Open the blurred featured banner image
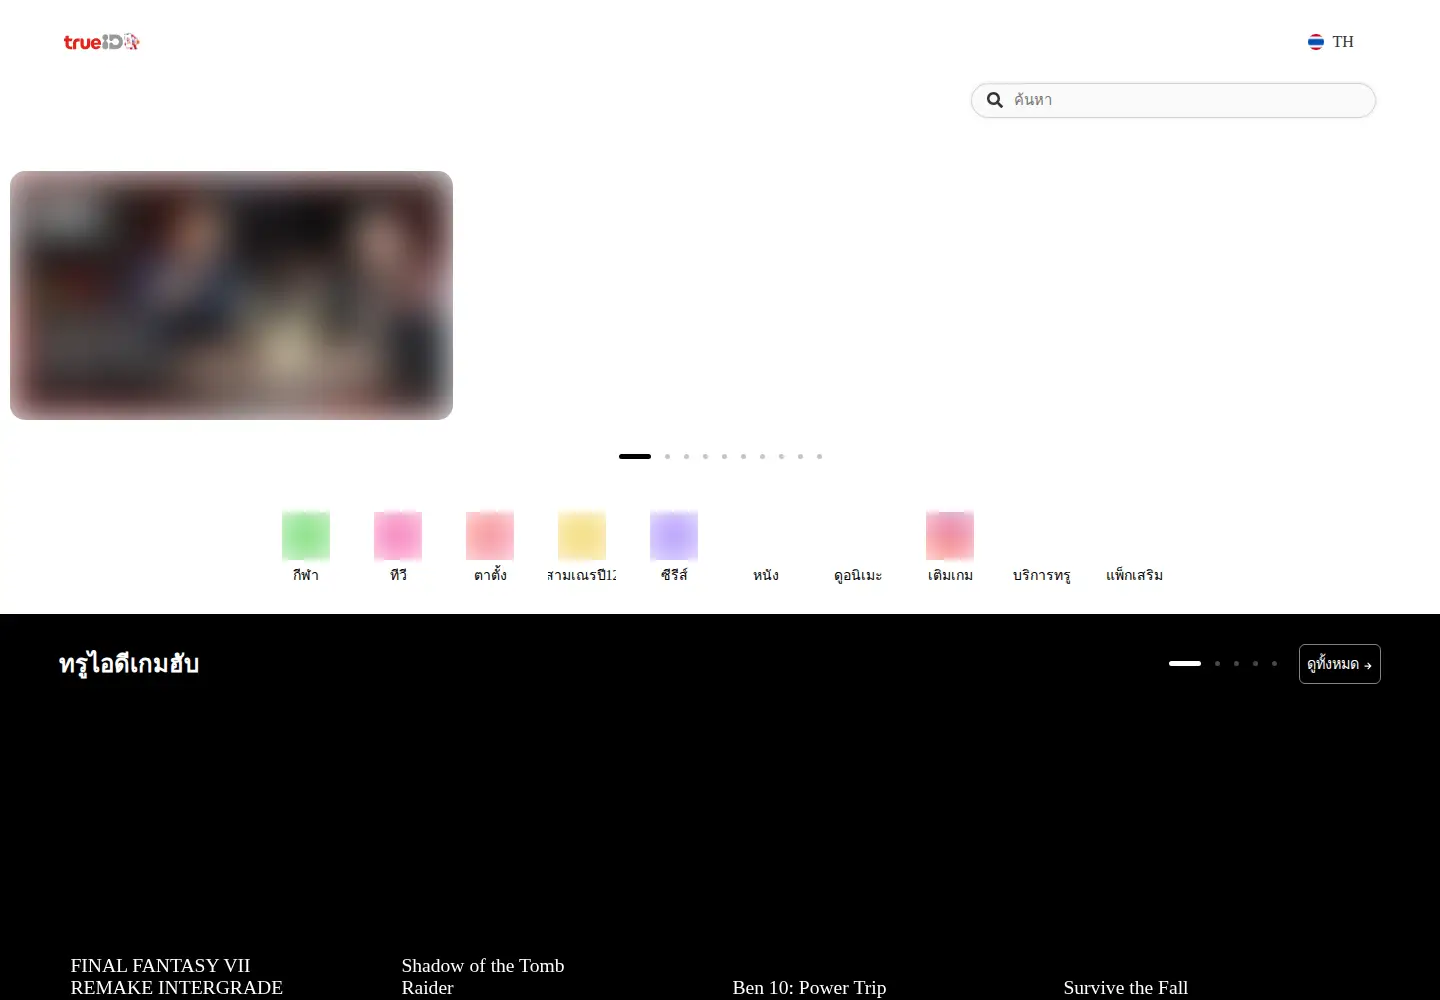This screenshot has width=1440, height=1000. tap(231, 295)
